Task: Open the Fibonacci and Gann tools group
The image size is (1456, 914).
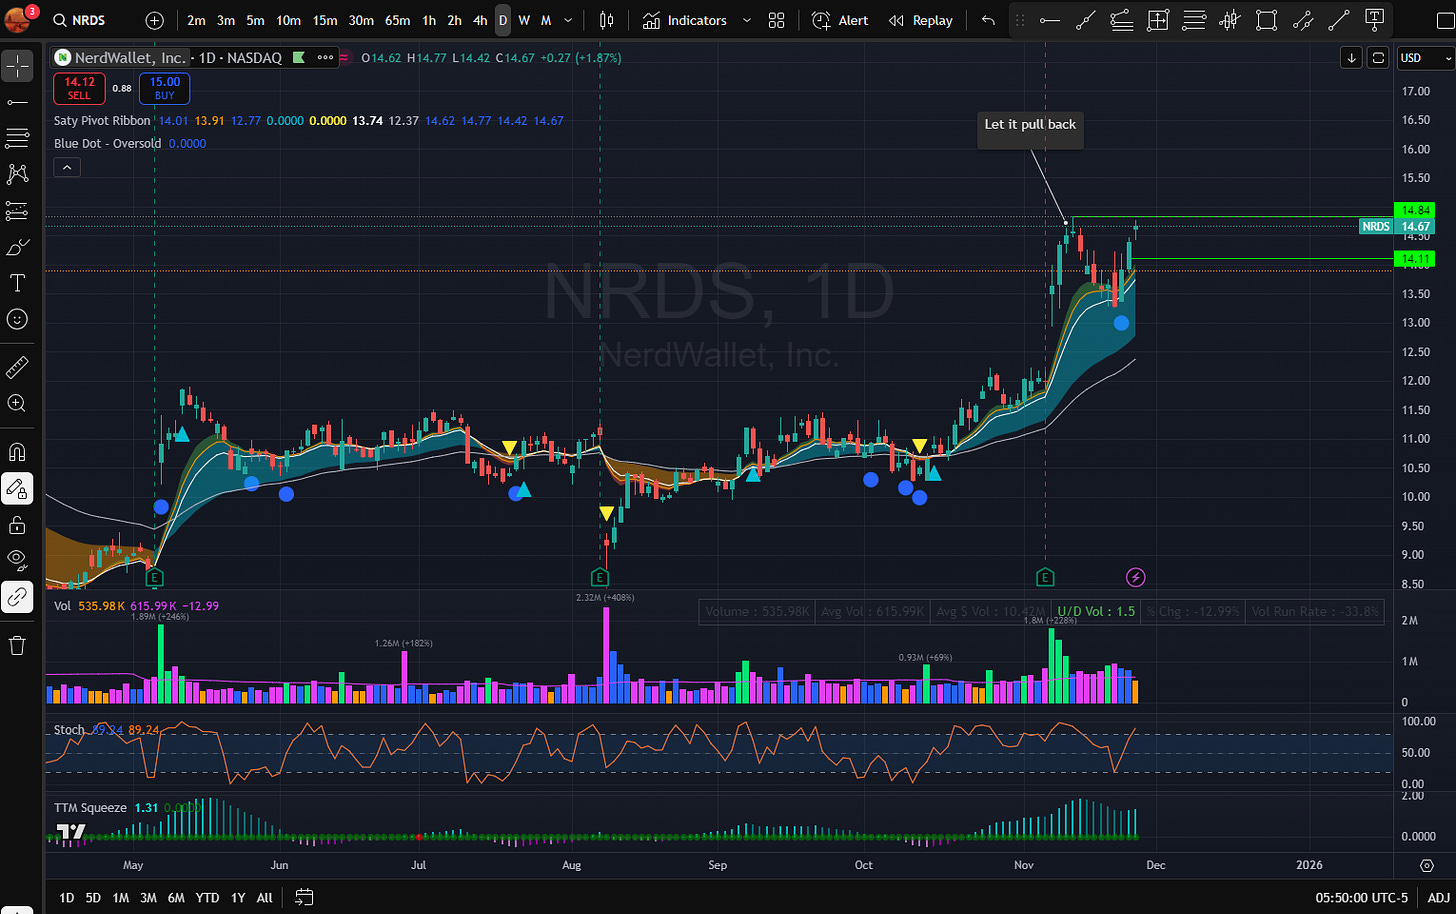Action: (x=17, y=138)
